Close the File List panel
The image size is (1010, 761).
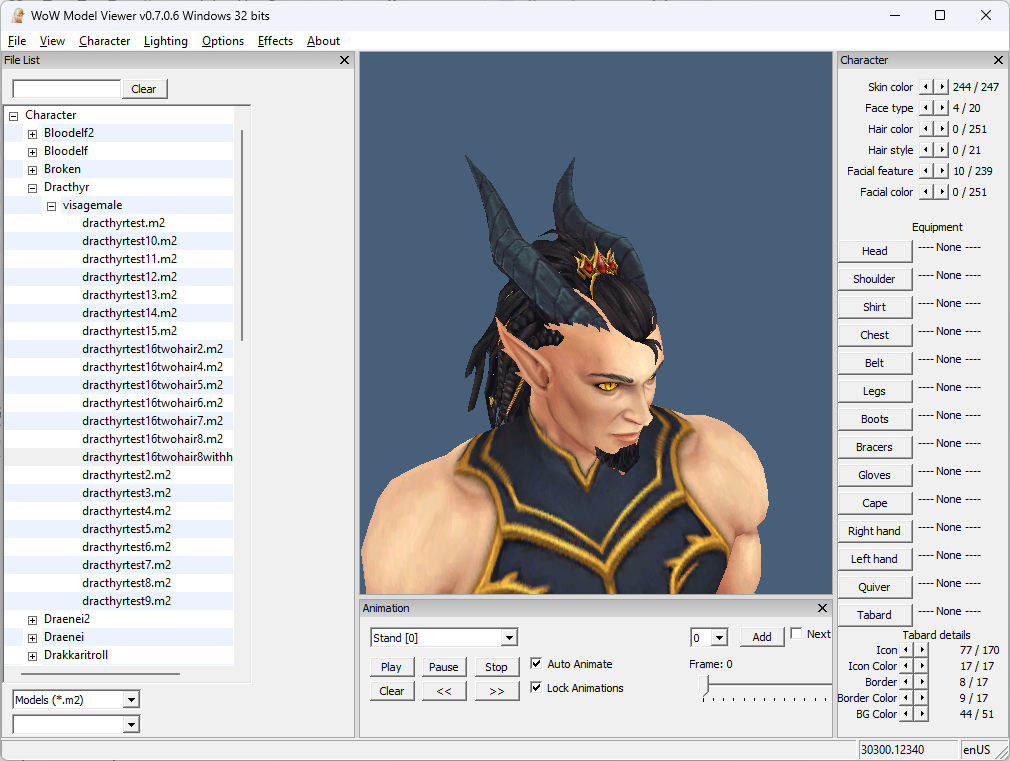tap(344, 60)
